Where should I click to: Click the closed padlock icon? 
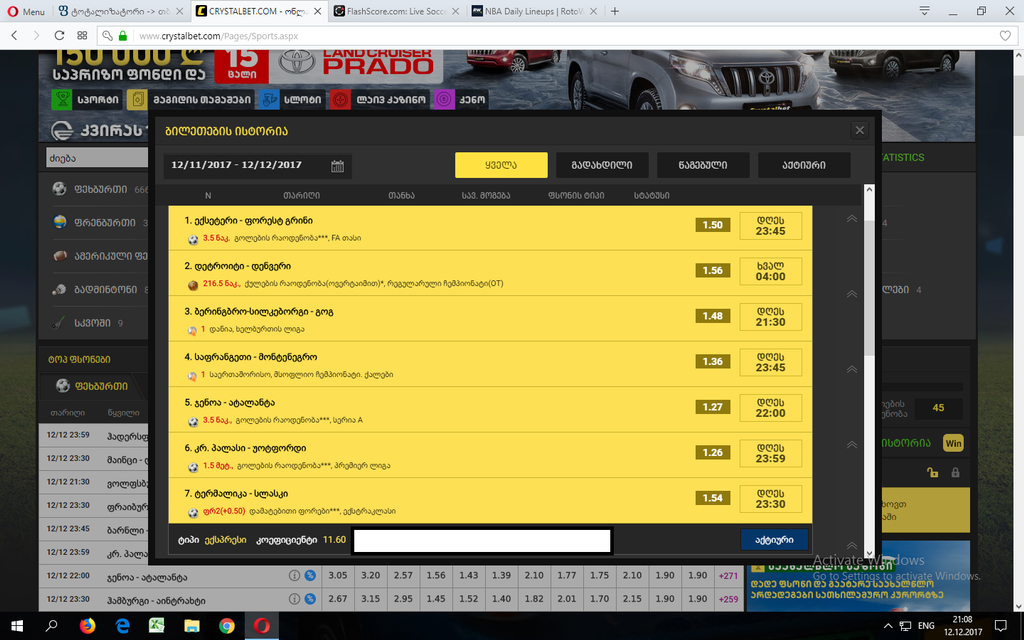tap(955, 472)
